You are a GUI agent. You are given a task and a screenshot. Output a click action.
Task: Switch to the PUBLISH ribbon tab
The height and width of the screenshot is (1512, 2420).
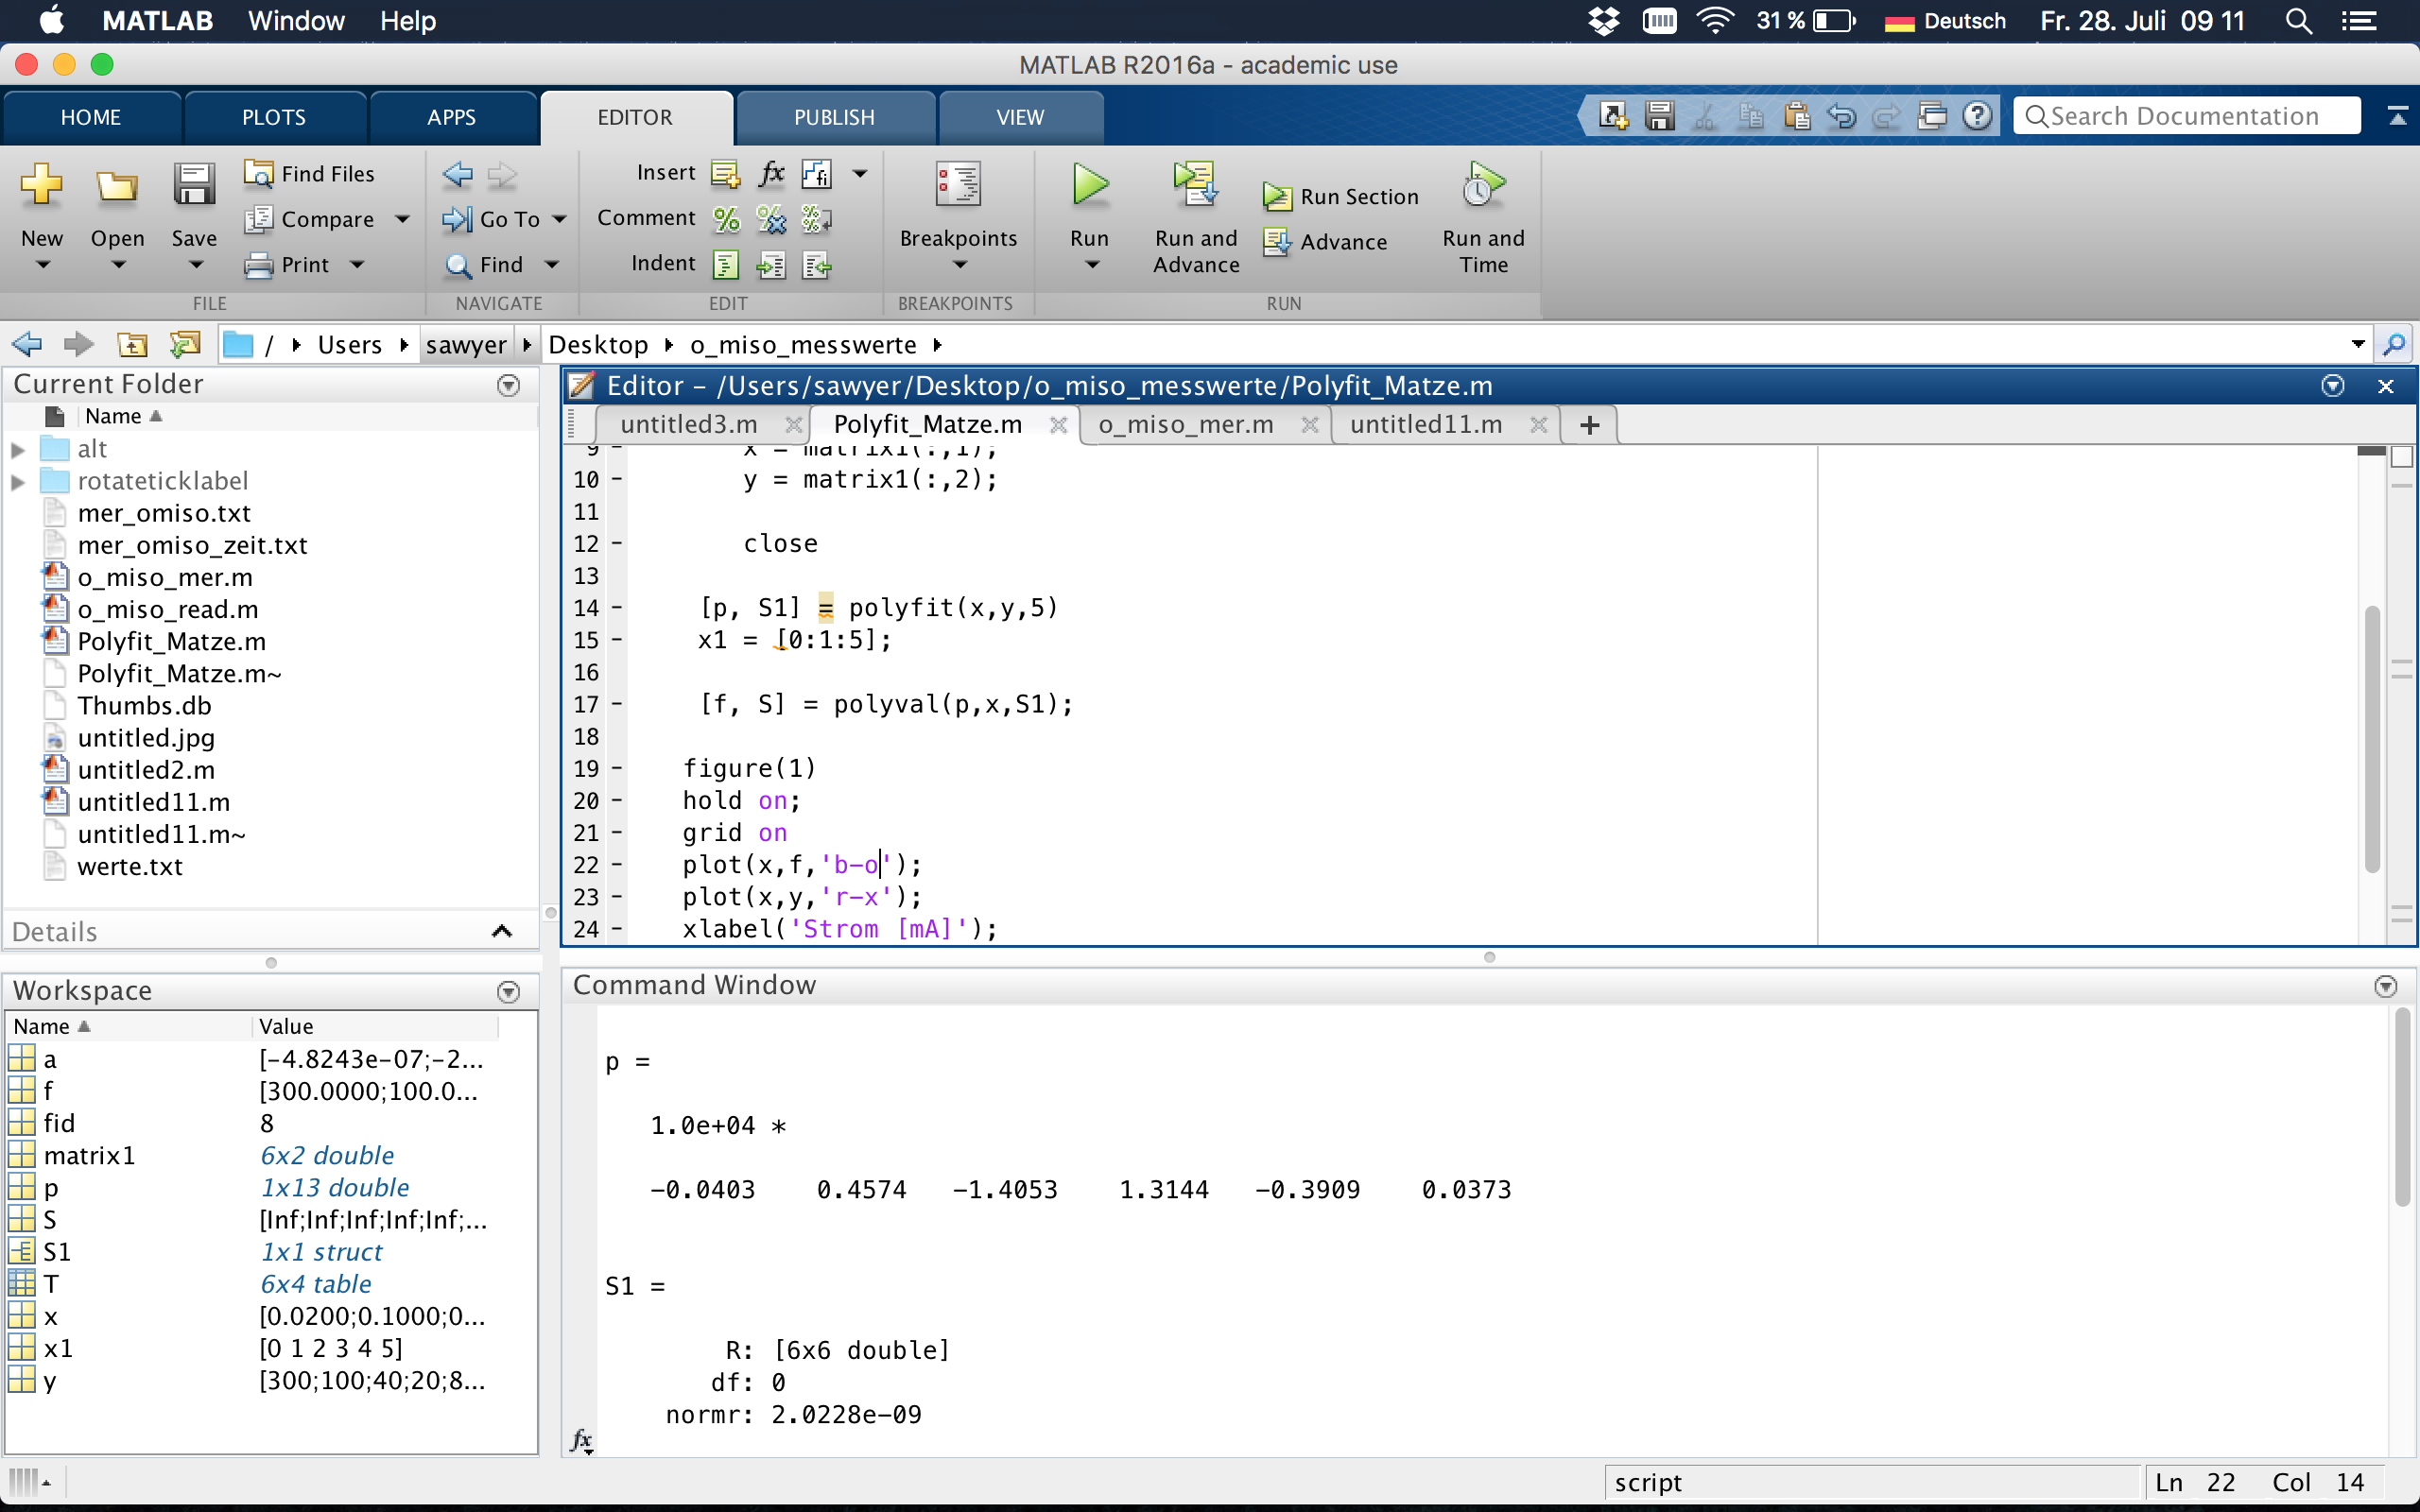tap(834, 117)
